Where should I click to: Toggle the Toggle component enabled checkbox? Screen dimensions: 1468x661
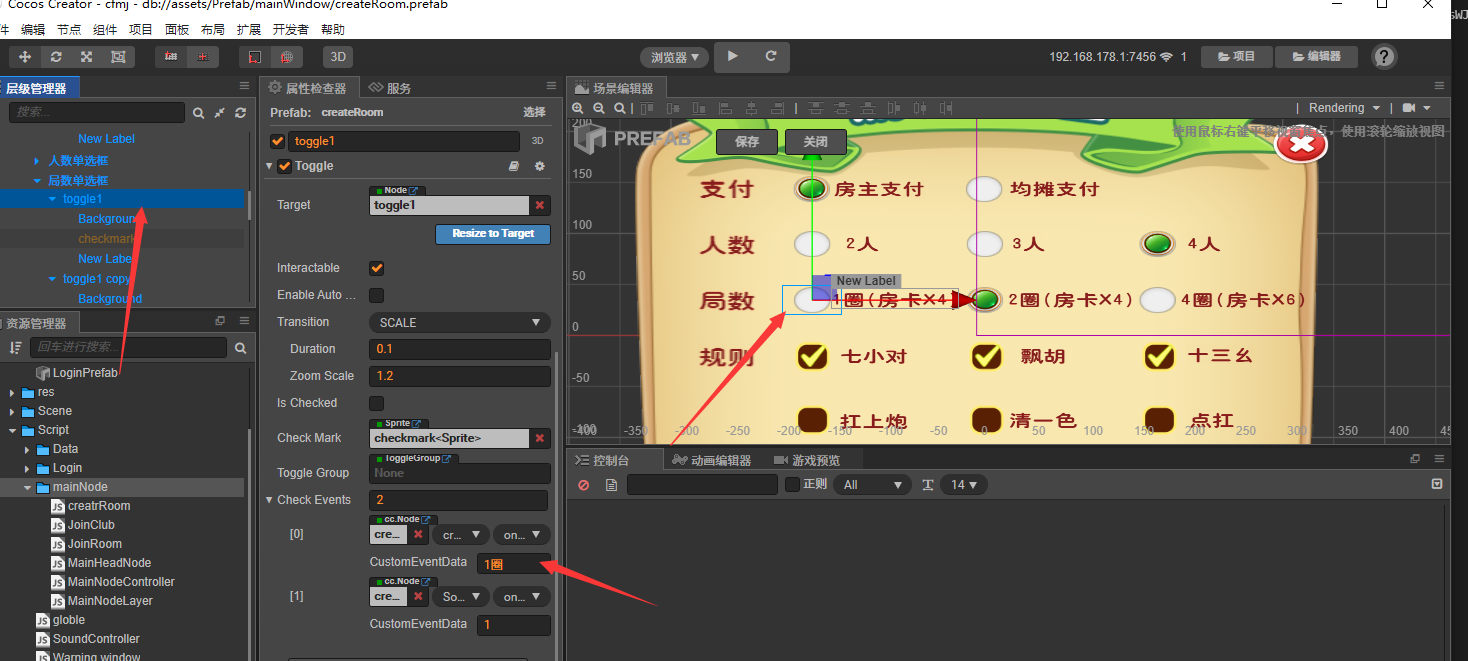pos(284,166)
